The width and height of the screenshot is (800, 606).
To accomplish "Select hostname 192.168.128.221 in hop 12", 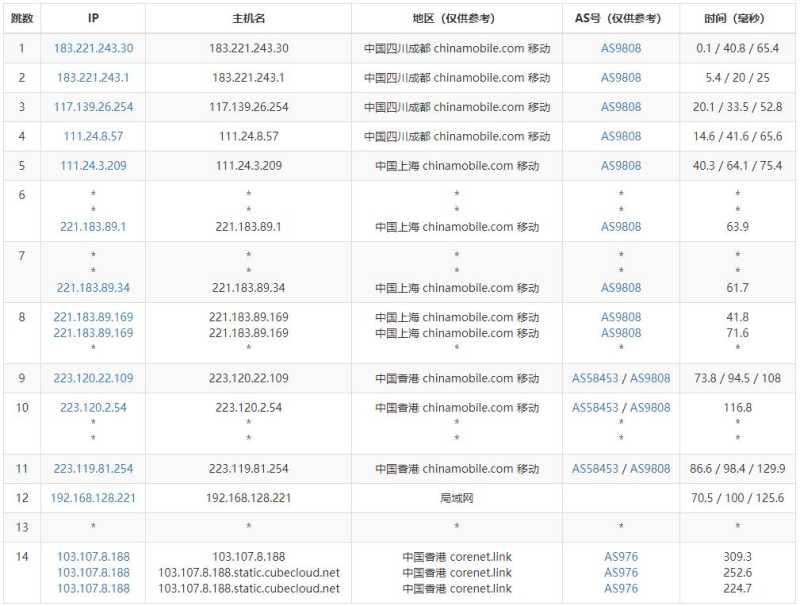I will (248, 498).
